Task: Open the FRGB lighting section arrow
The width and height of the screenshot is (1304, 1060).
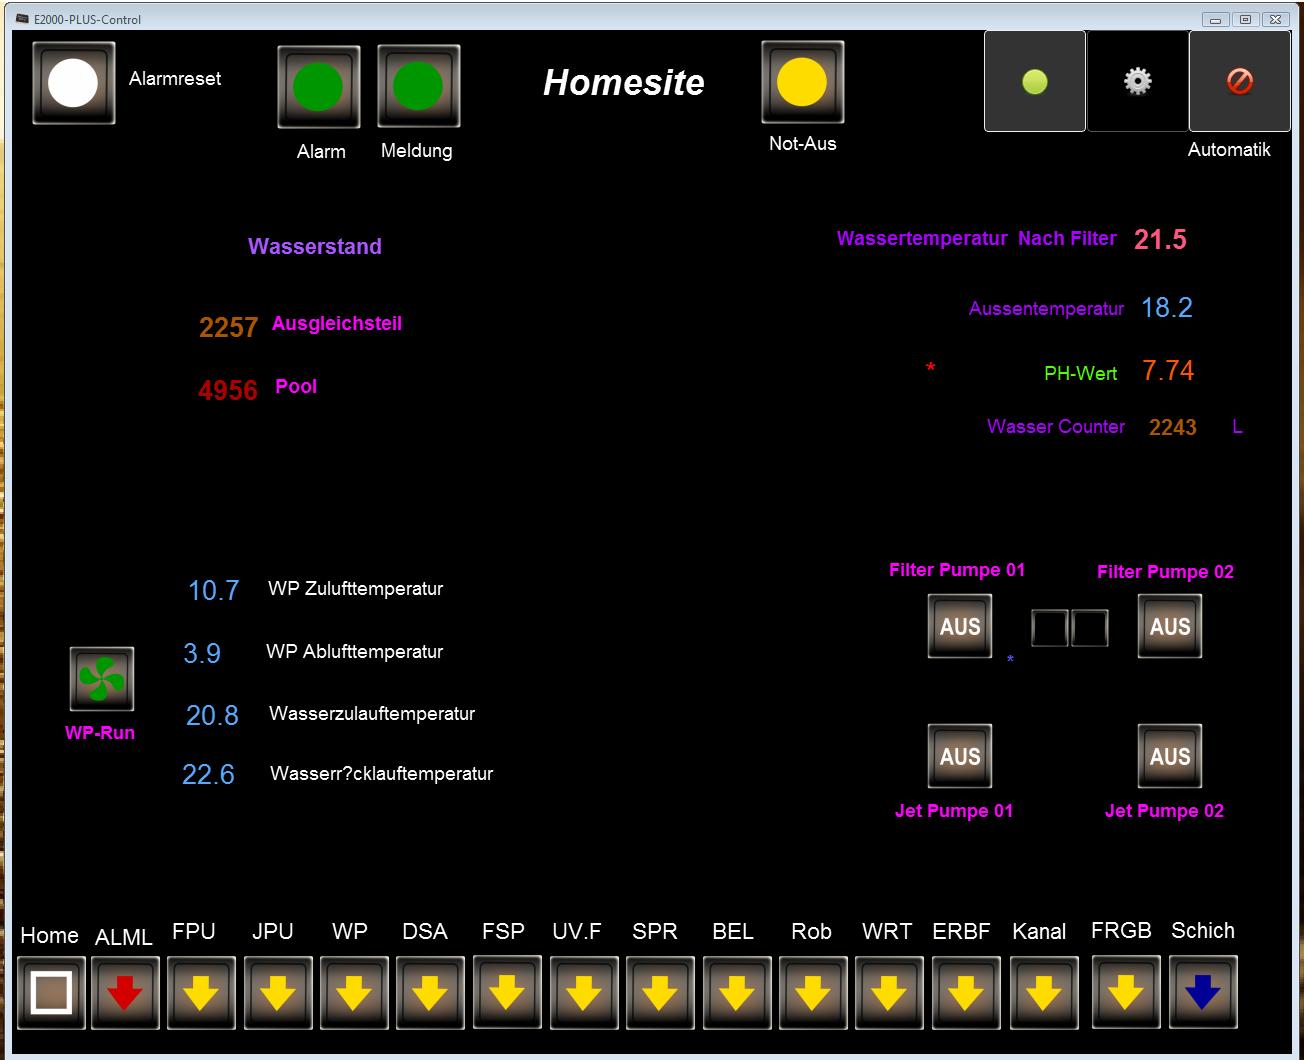Action: [x=1126, y=992]
